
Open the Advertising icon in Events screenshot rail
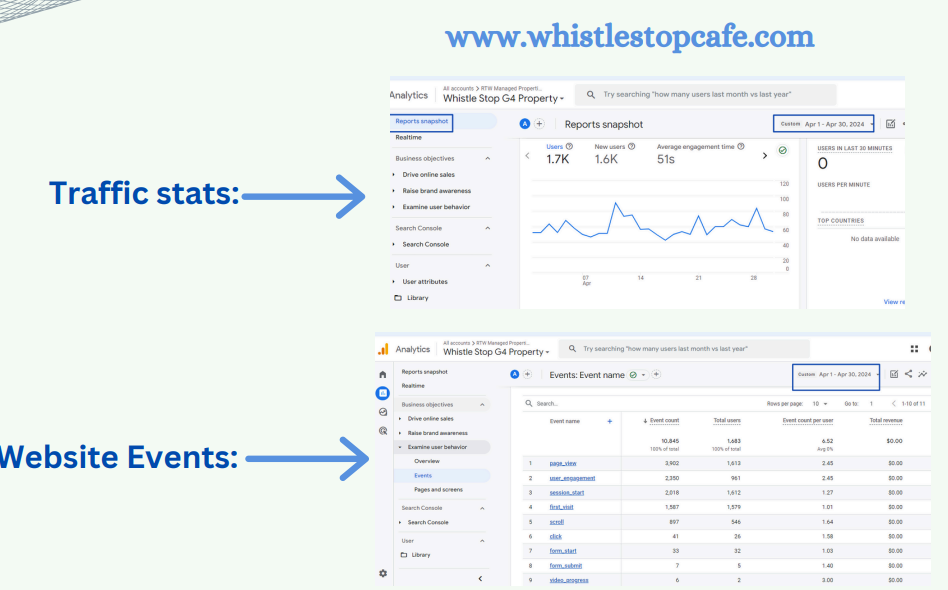[x=383, y=431]
